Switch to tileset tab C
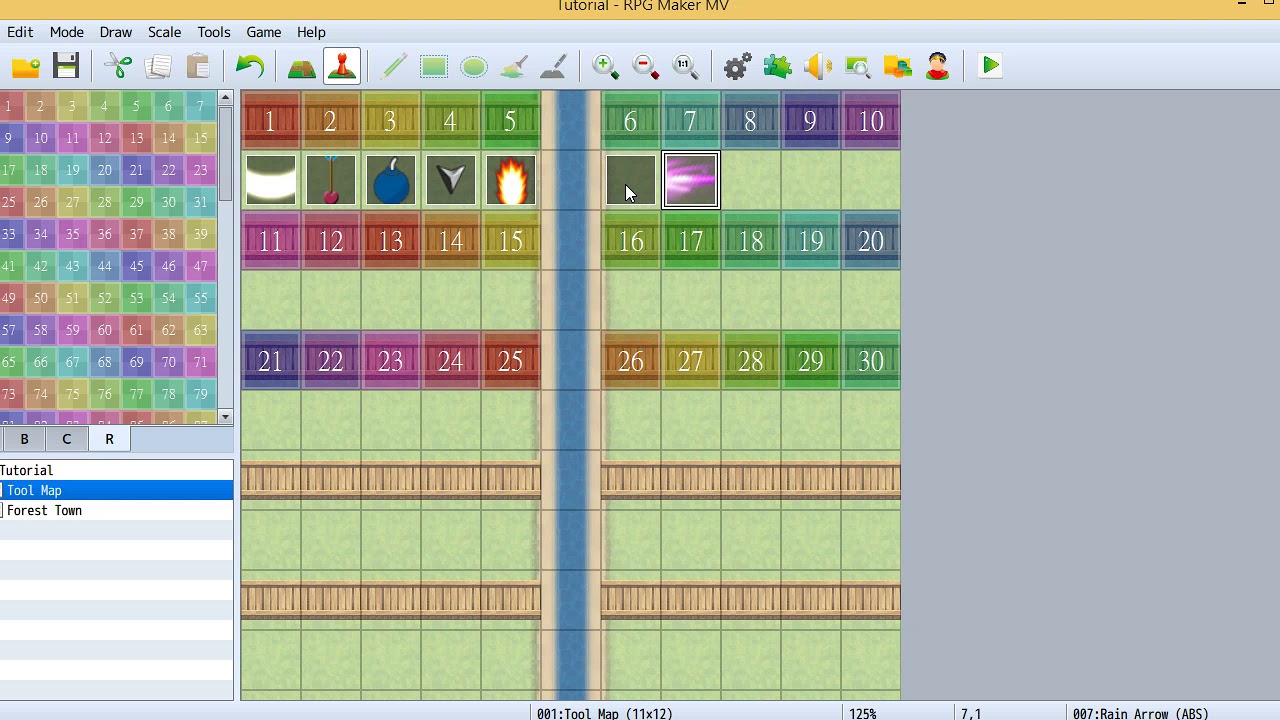 [x=67, y=439]
